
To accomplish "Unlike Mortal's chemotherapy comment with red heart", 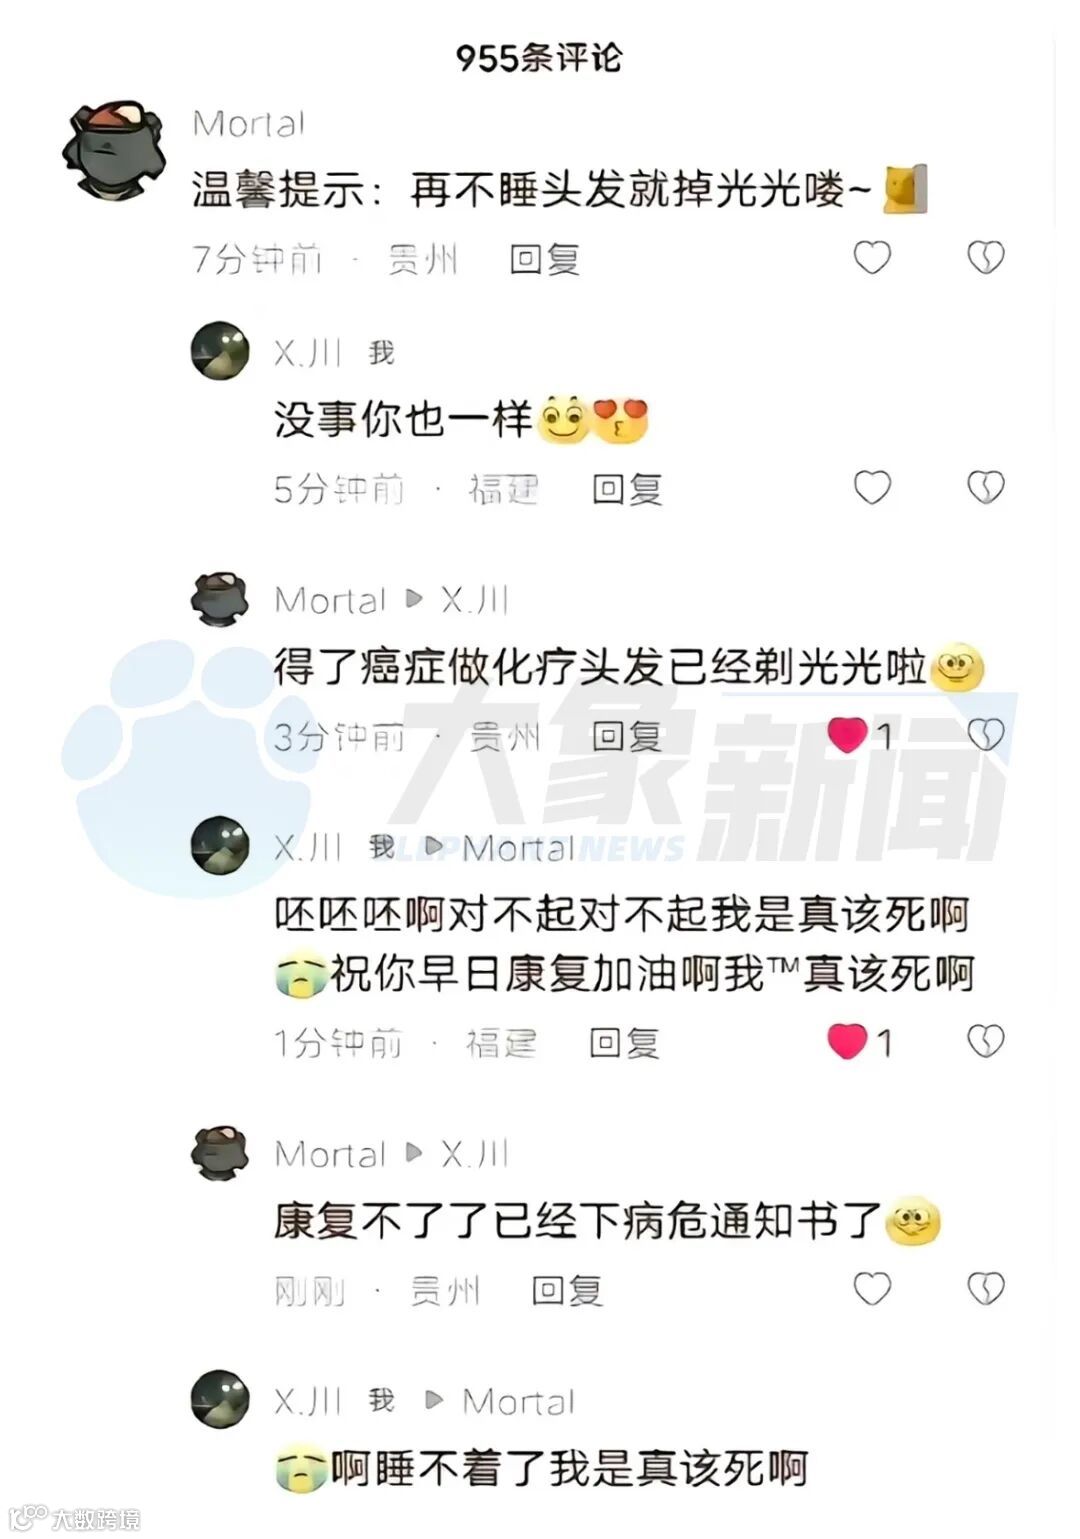I will coord(847,735).
